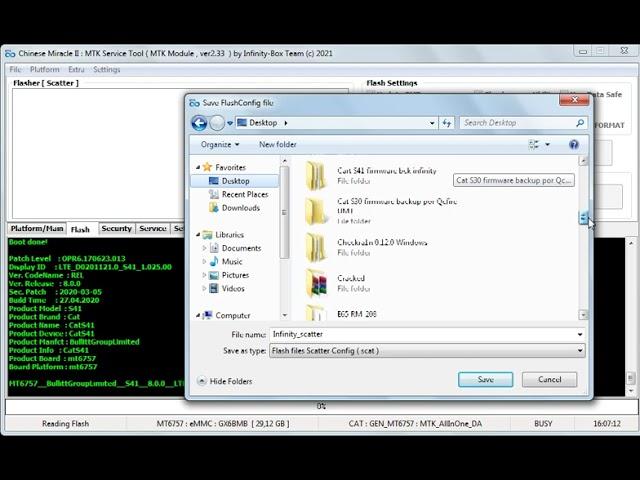
Task: Expand the Videos library
Action: tap(204, 289)
